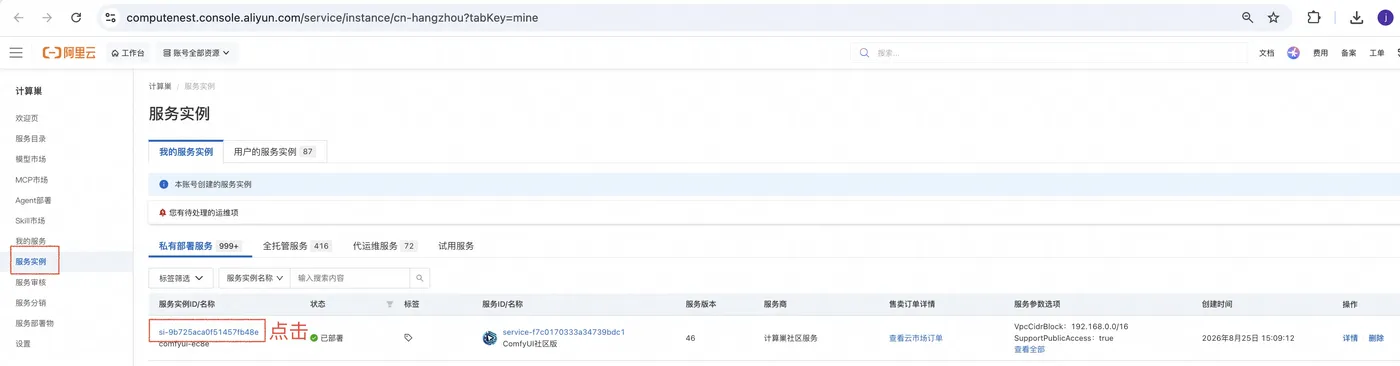Expand the 账号全部资源 dropdown

click(x=196, y=52)
